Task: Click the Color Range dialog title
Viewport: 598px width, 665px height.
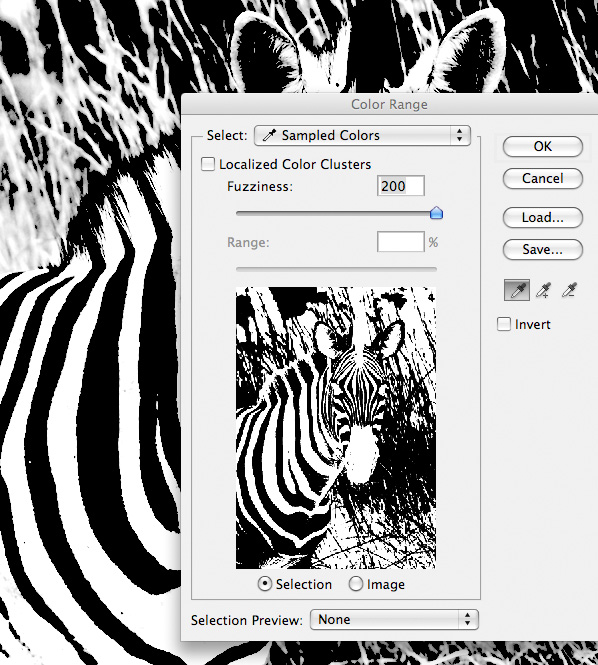Action: (x=389, y=104)
